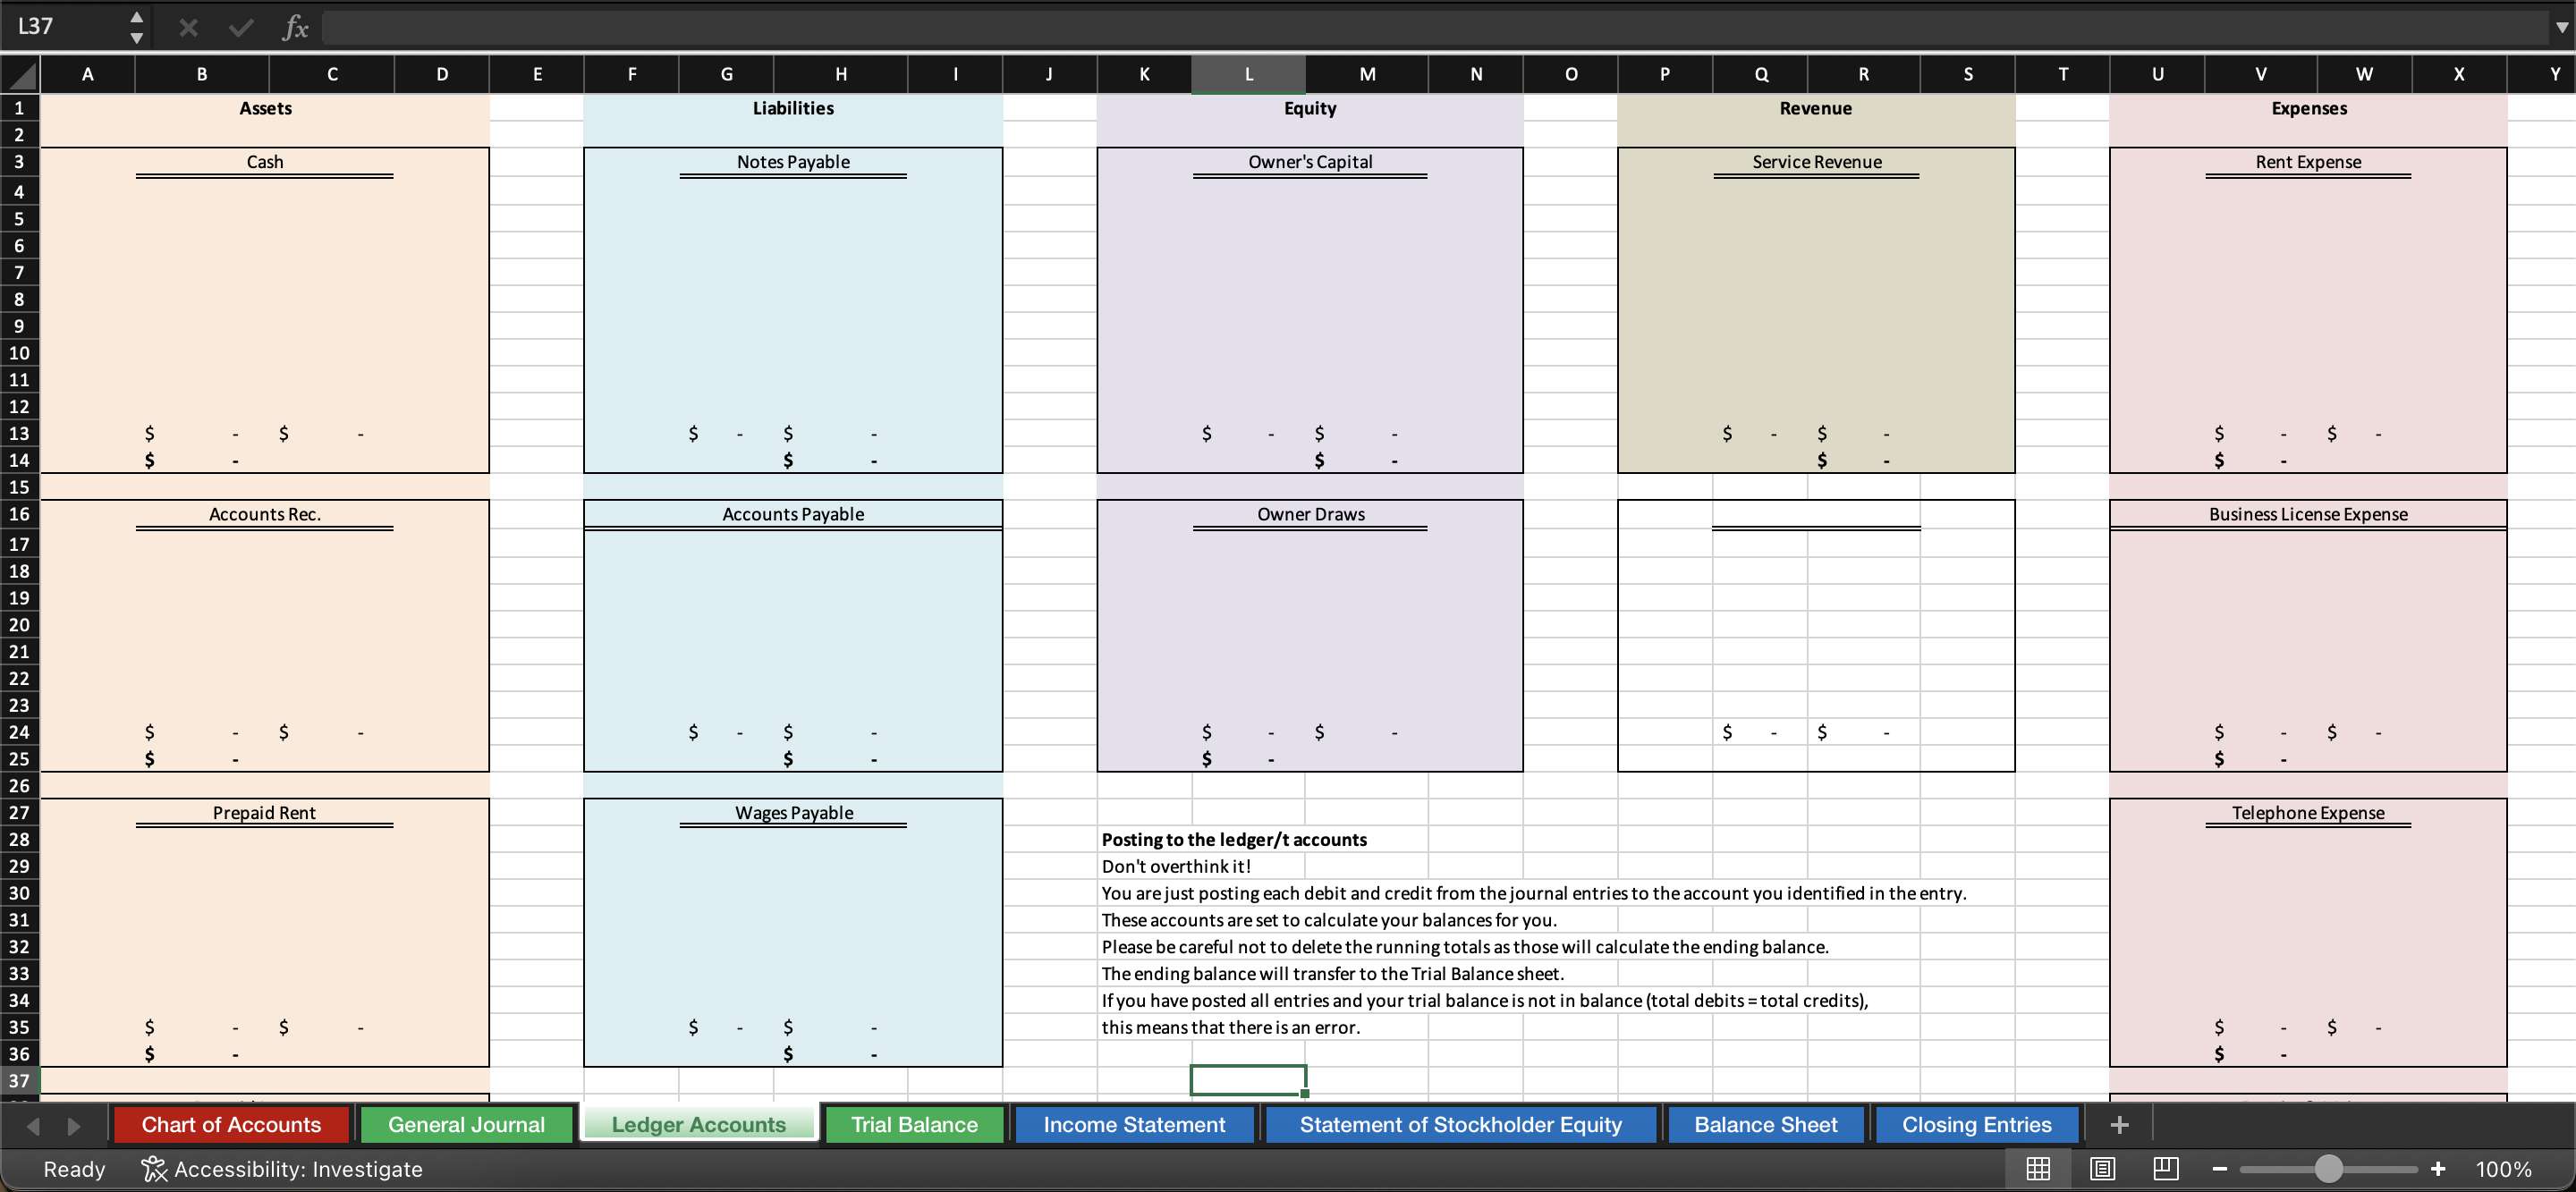
Task: Open the Trial Balance tab
Action: (x=914, y=1125)
